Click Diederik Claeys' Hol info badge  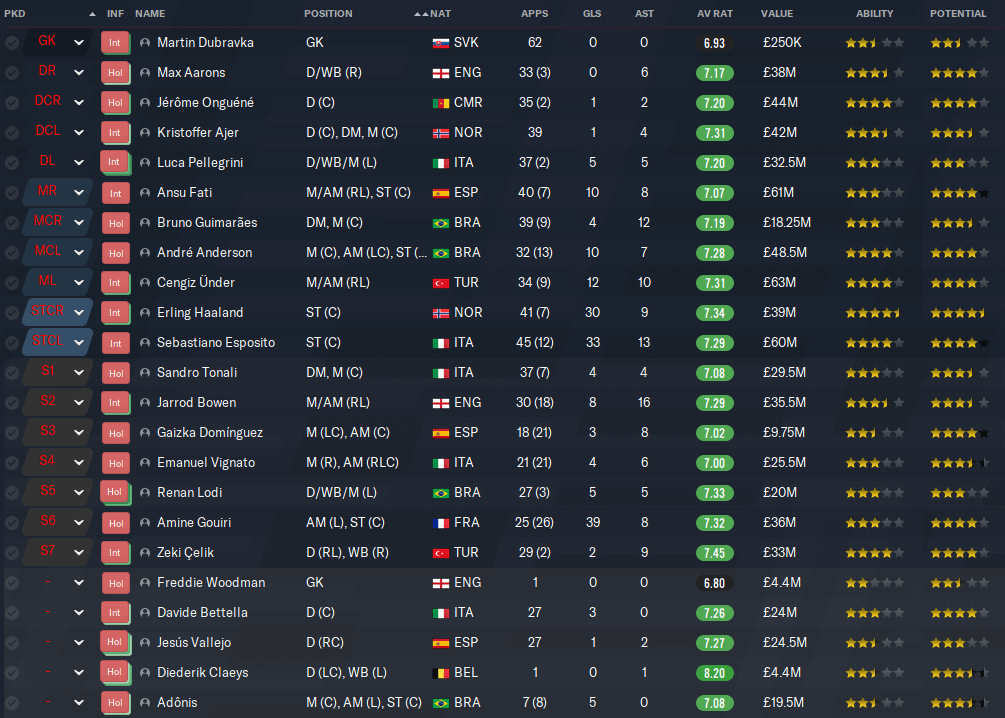(x=115, y=672)
